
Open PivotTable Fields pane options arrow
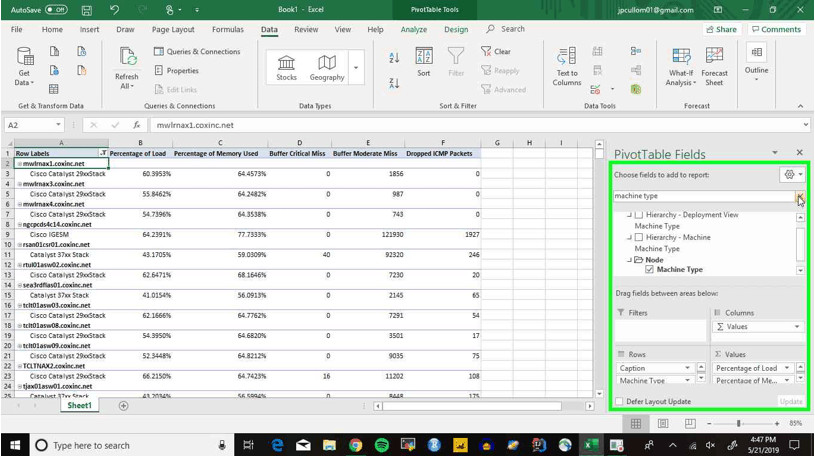774,153
